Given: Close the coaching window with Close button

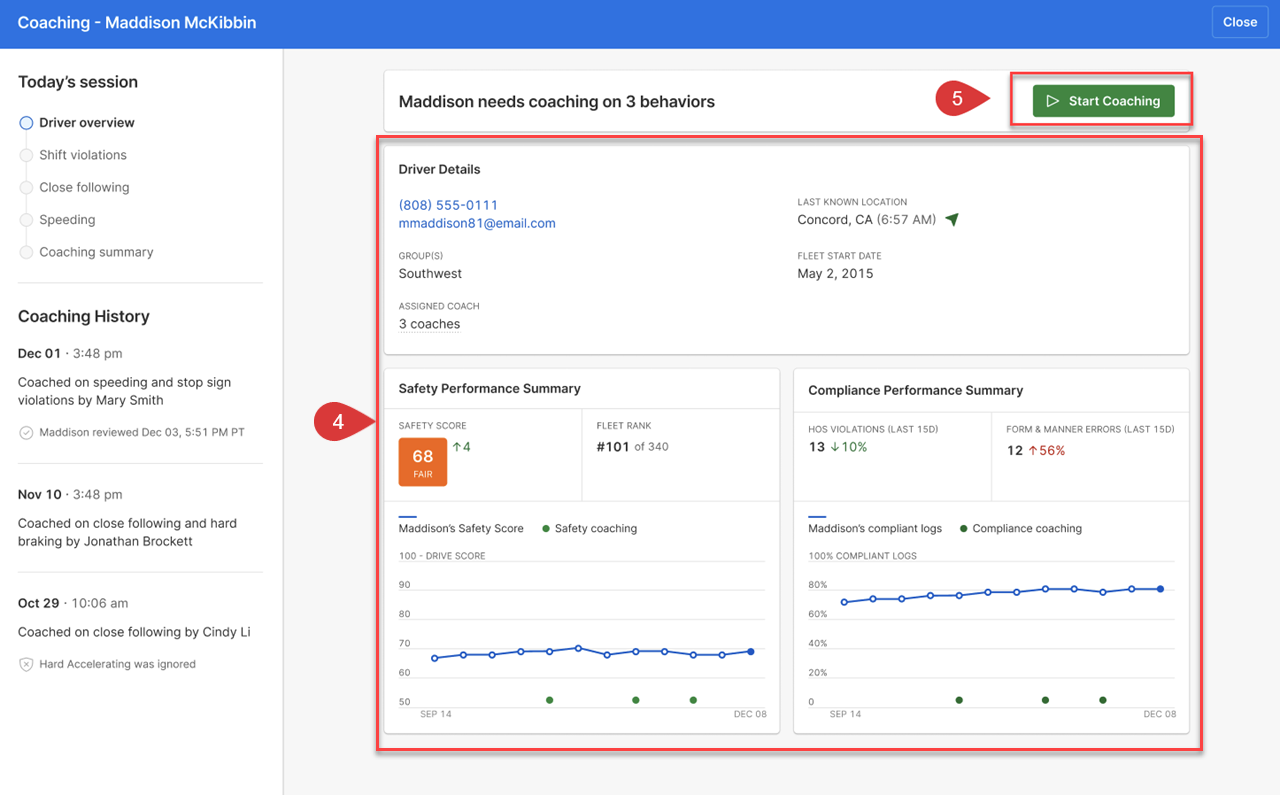Looking at the screenshot, I should (1239, 22).
